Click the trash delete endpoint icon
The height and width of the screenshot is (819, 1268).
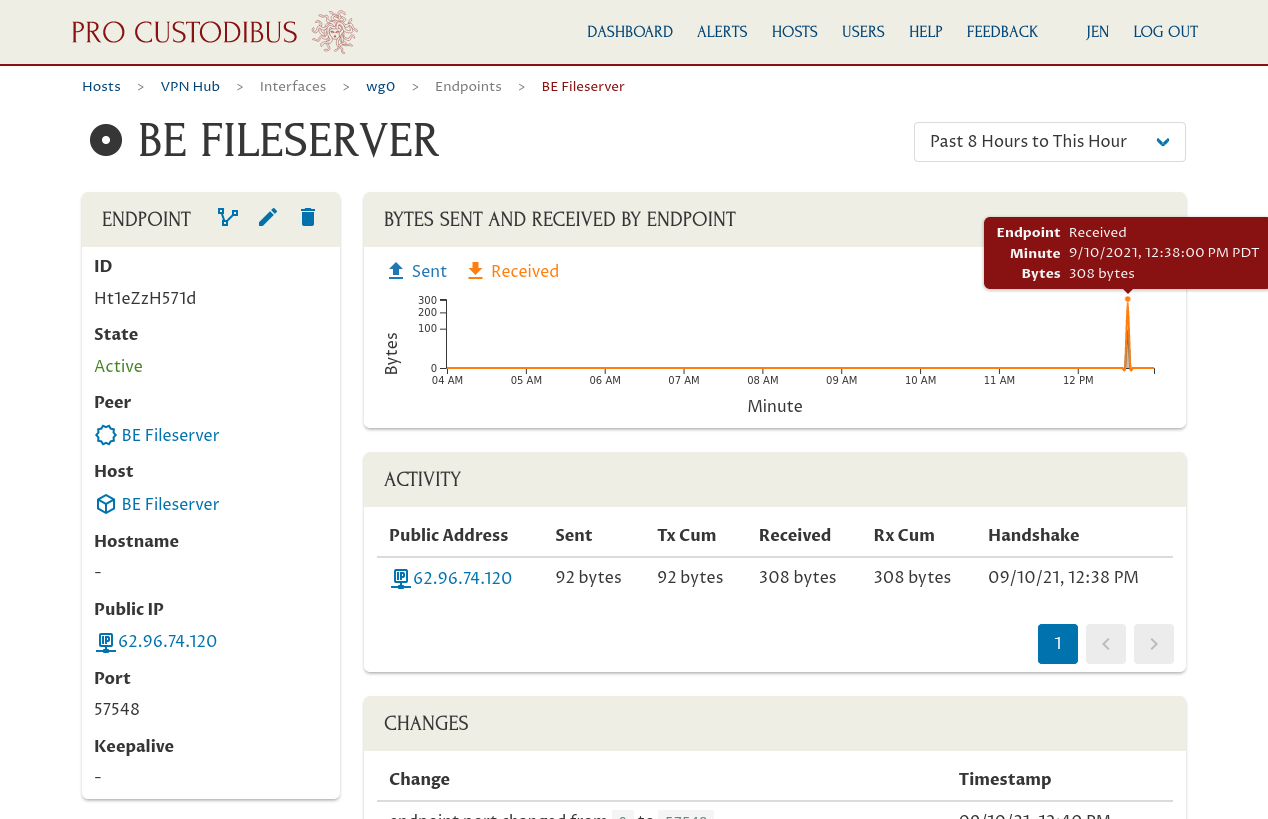point(308,217)
